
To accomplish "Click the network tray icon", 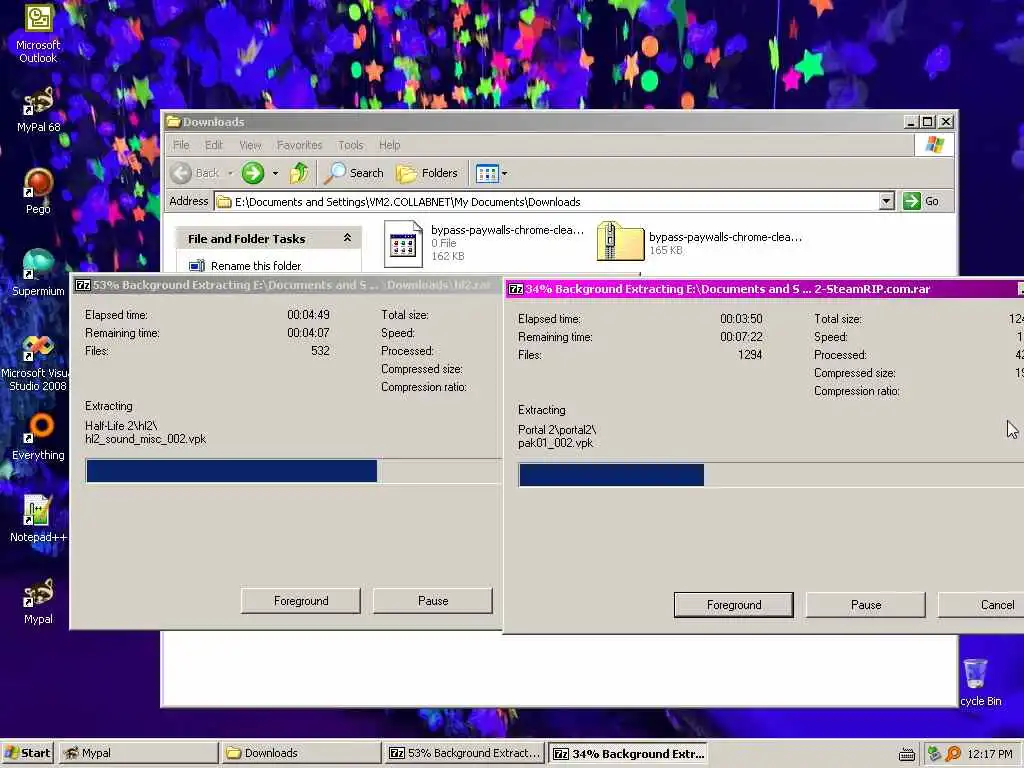I will coord(934,754).
